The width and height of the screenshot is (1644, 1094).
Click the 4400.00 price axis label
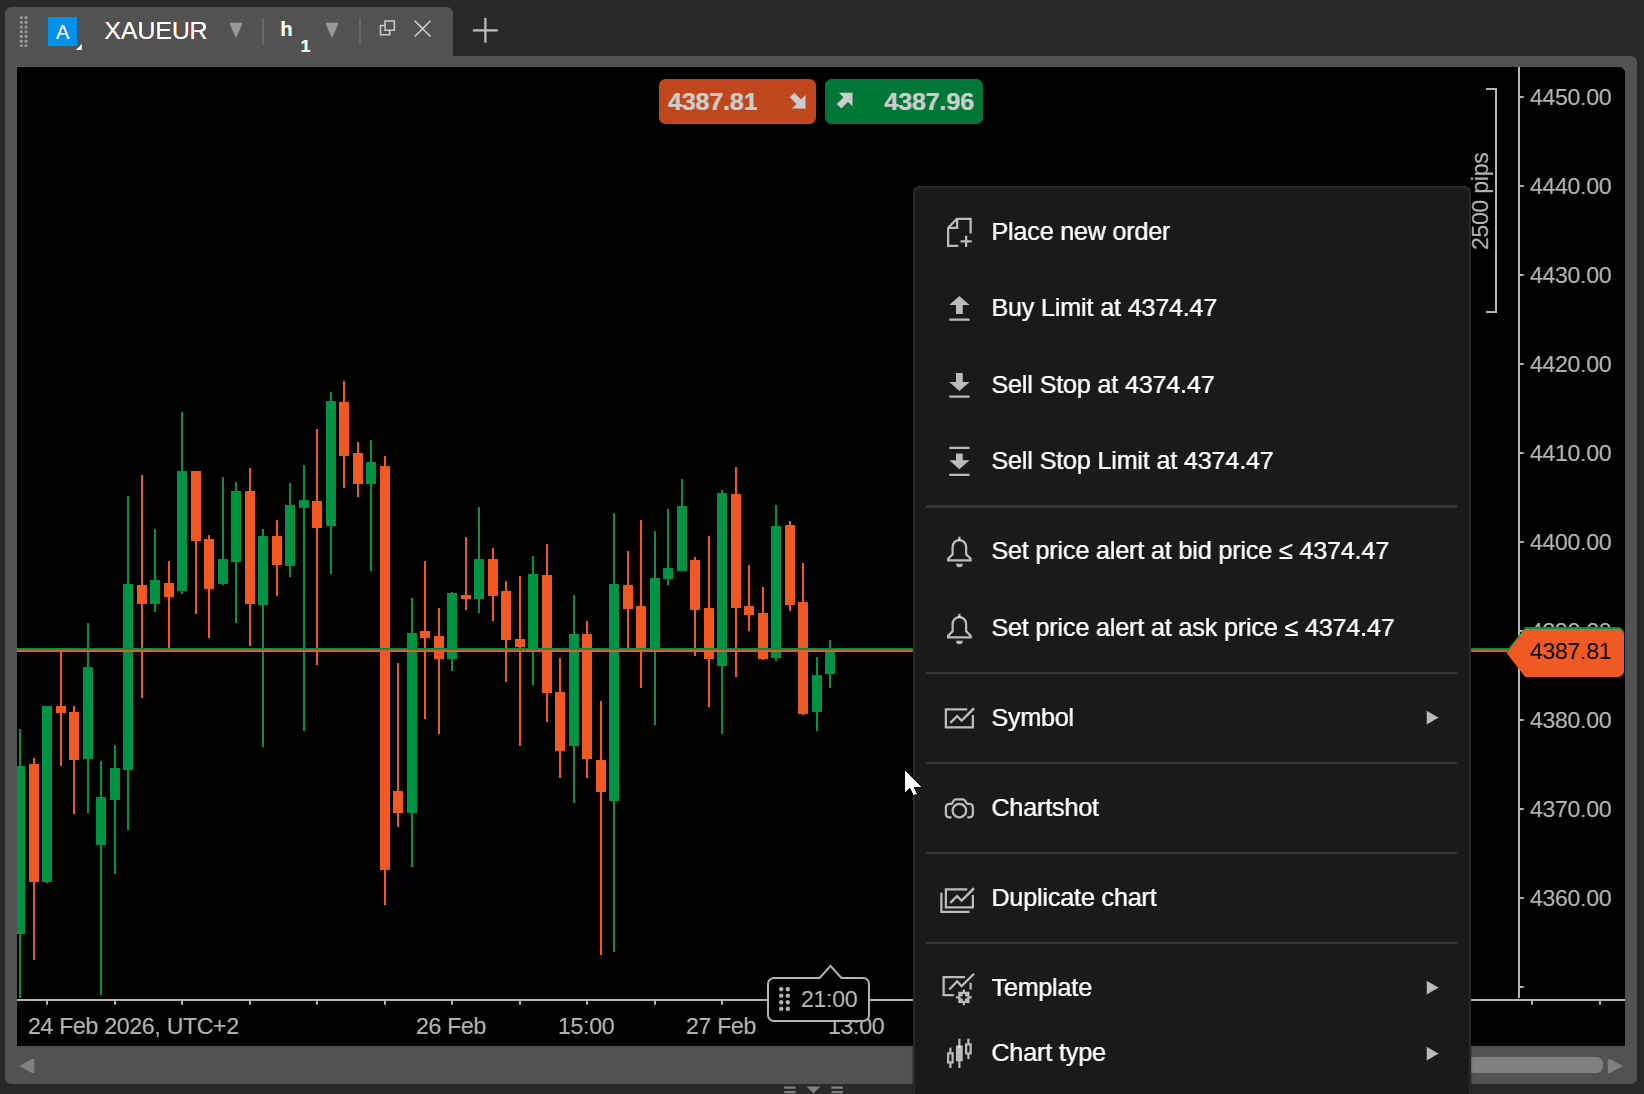(1570, 542)
